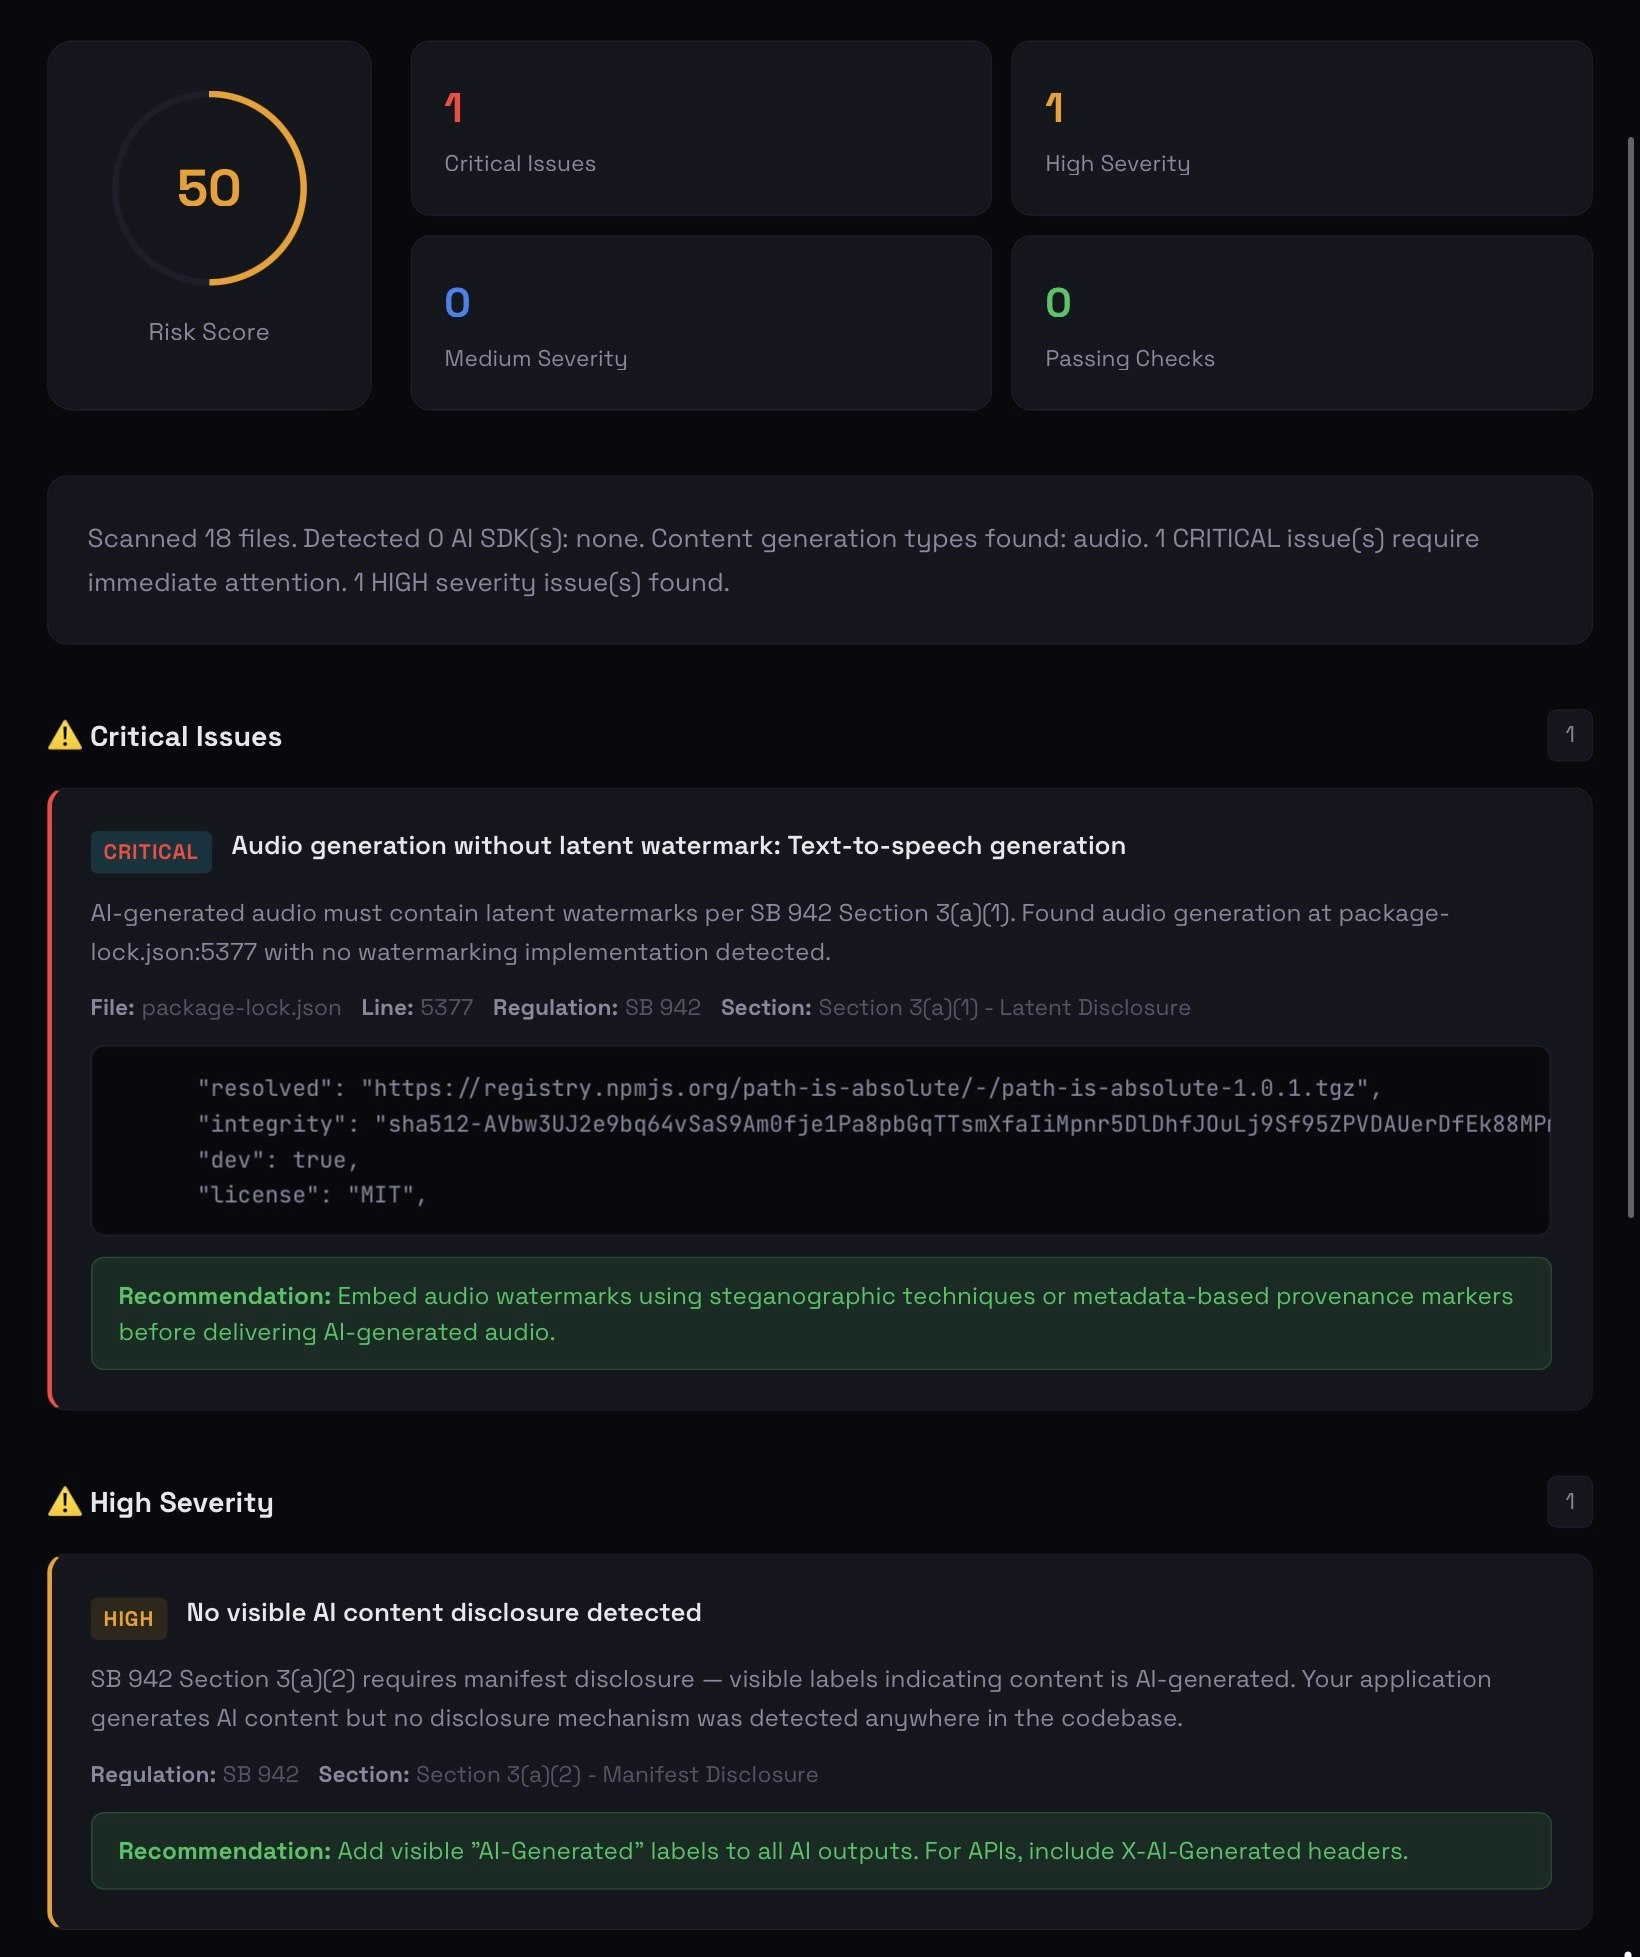1640x1957 pixels.
Task: Click the No visible AI content disclosure title
Action: coord(444,1613)
